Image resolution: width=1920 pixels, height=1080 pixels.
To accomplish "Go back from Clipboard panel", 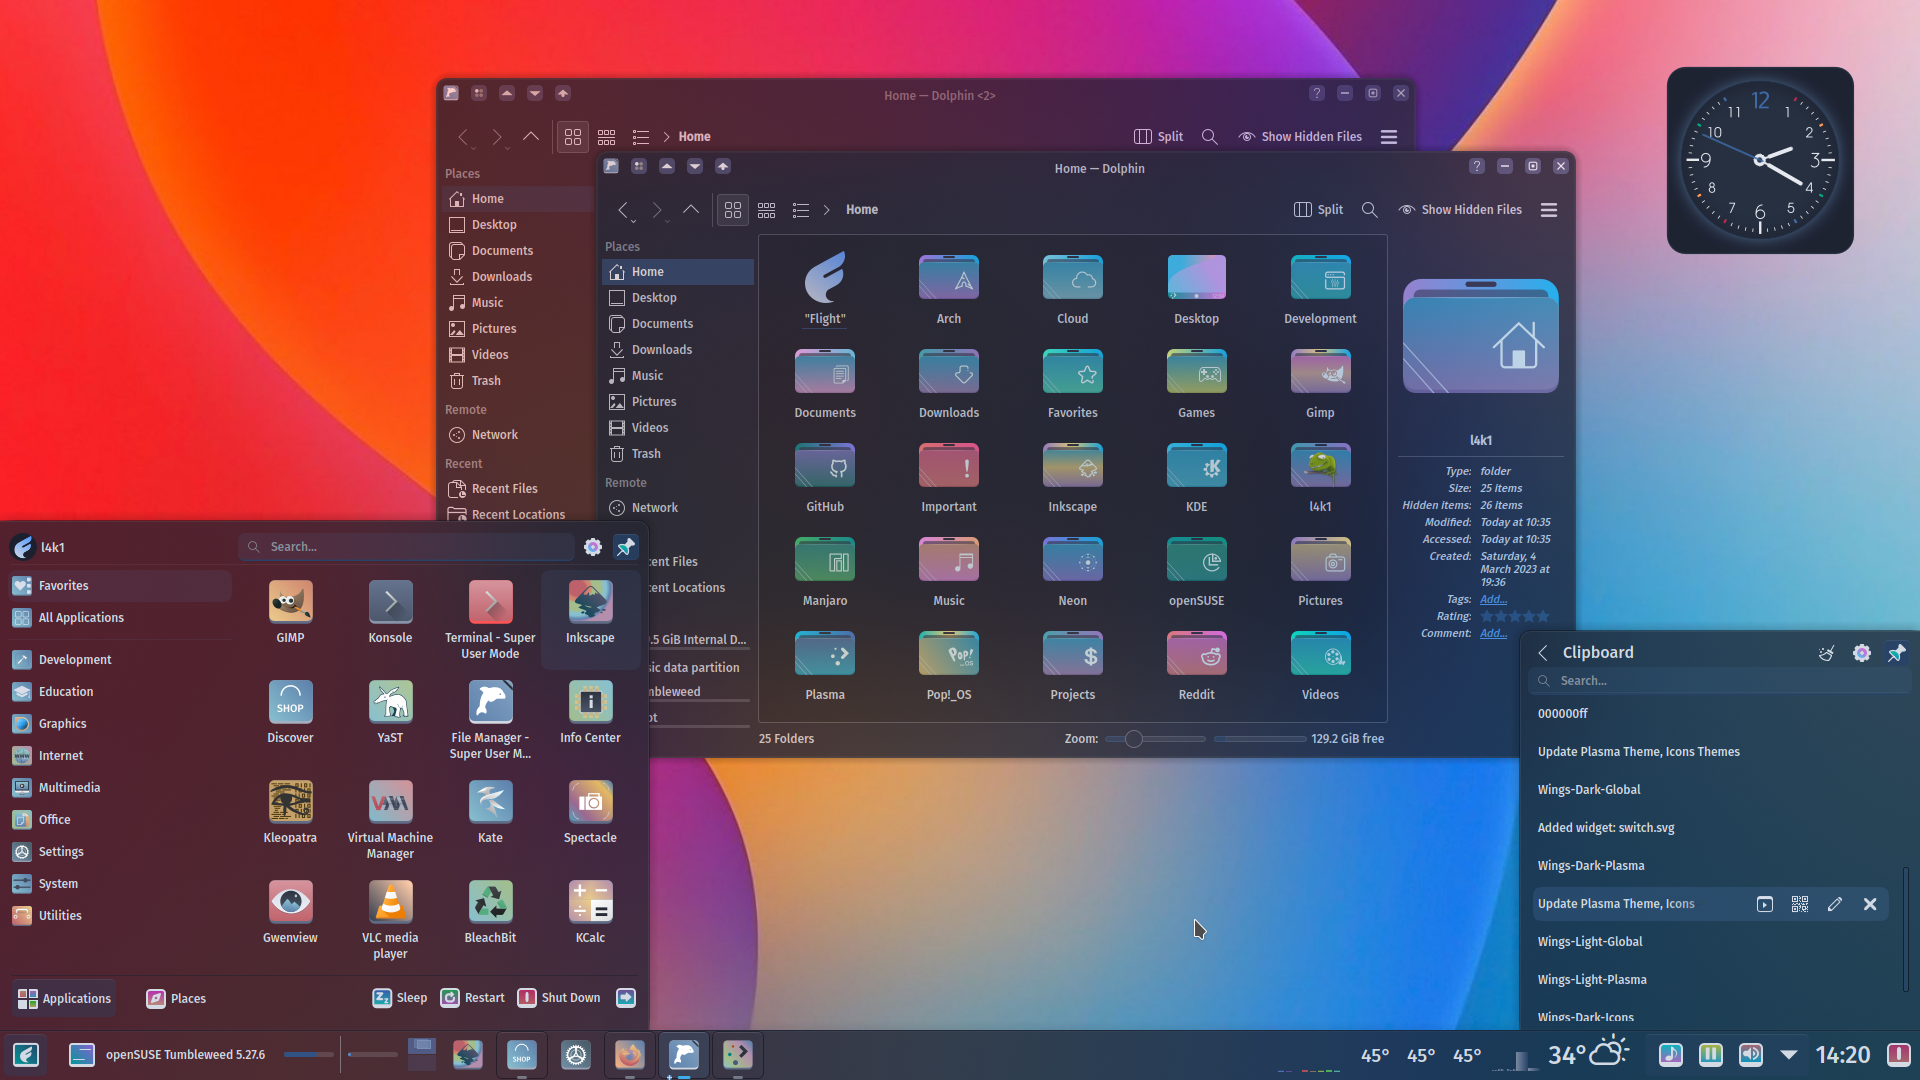I will (x=1543, y=653).
